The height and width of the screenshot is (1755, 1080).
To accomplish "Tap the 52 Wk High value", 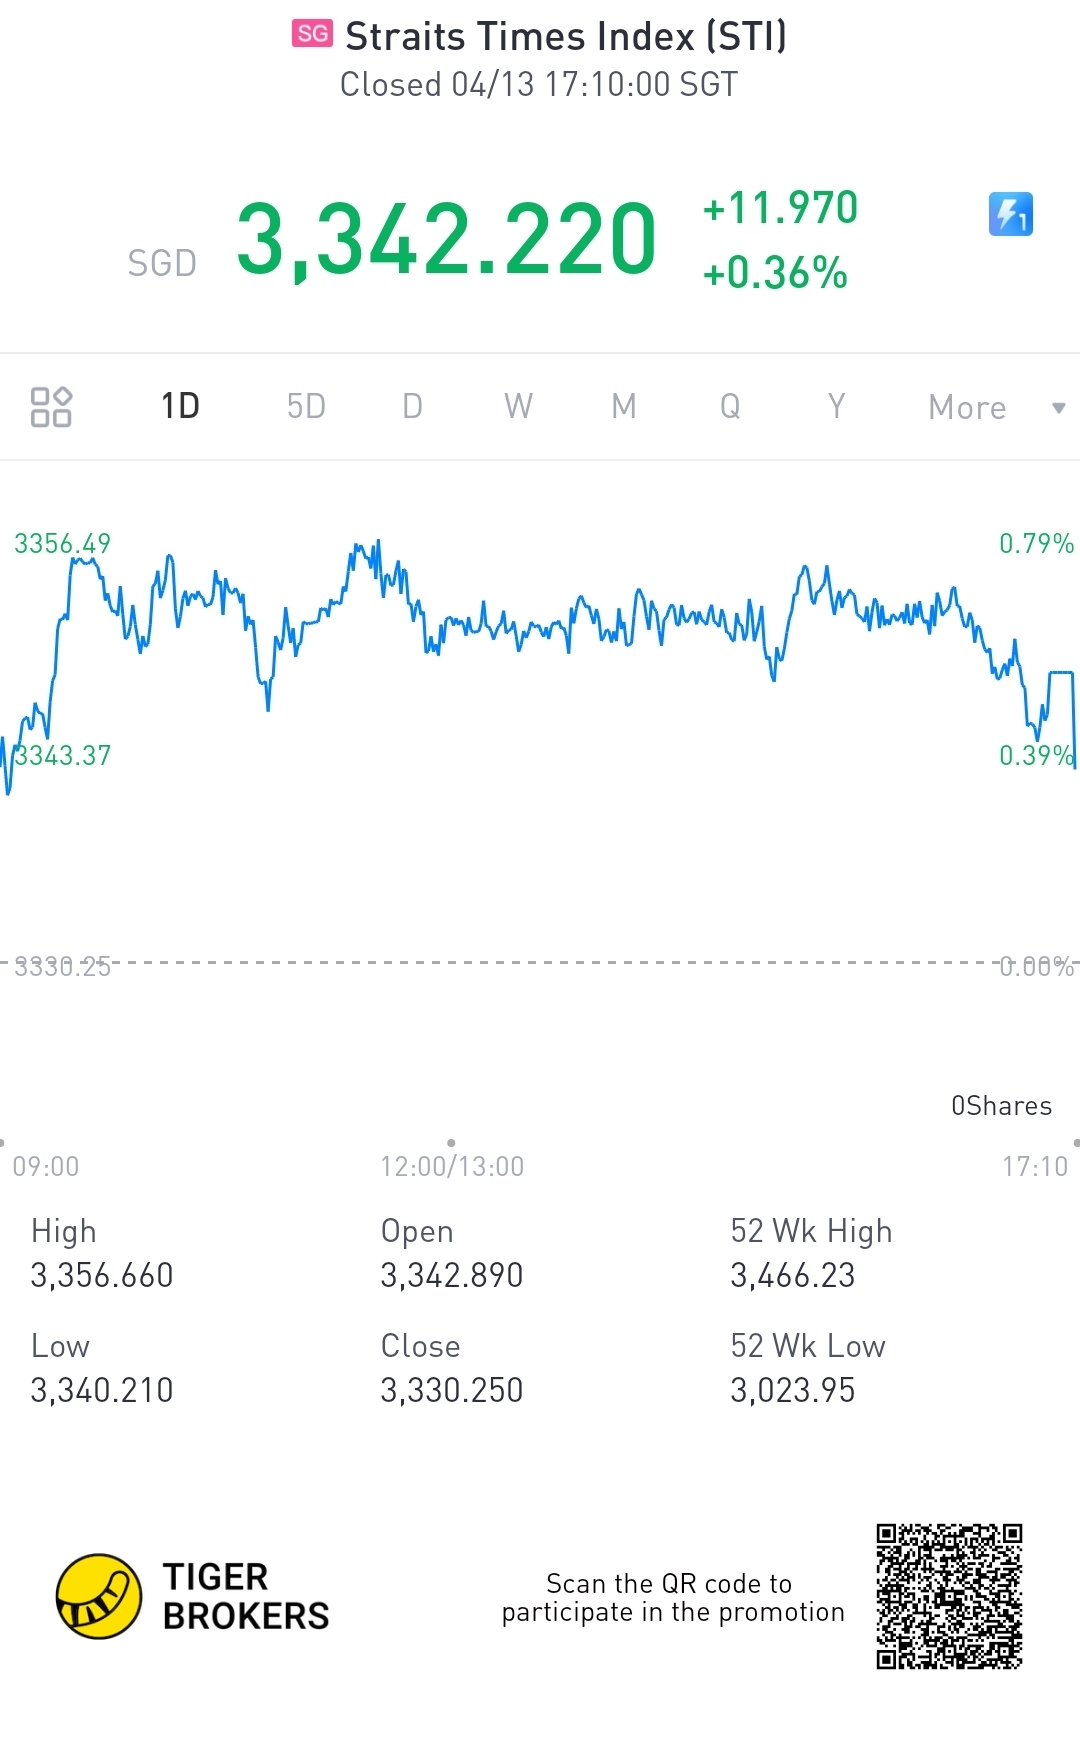I will coord(793,1276).
